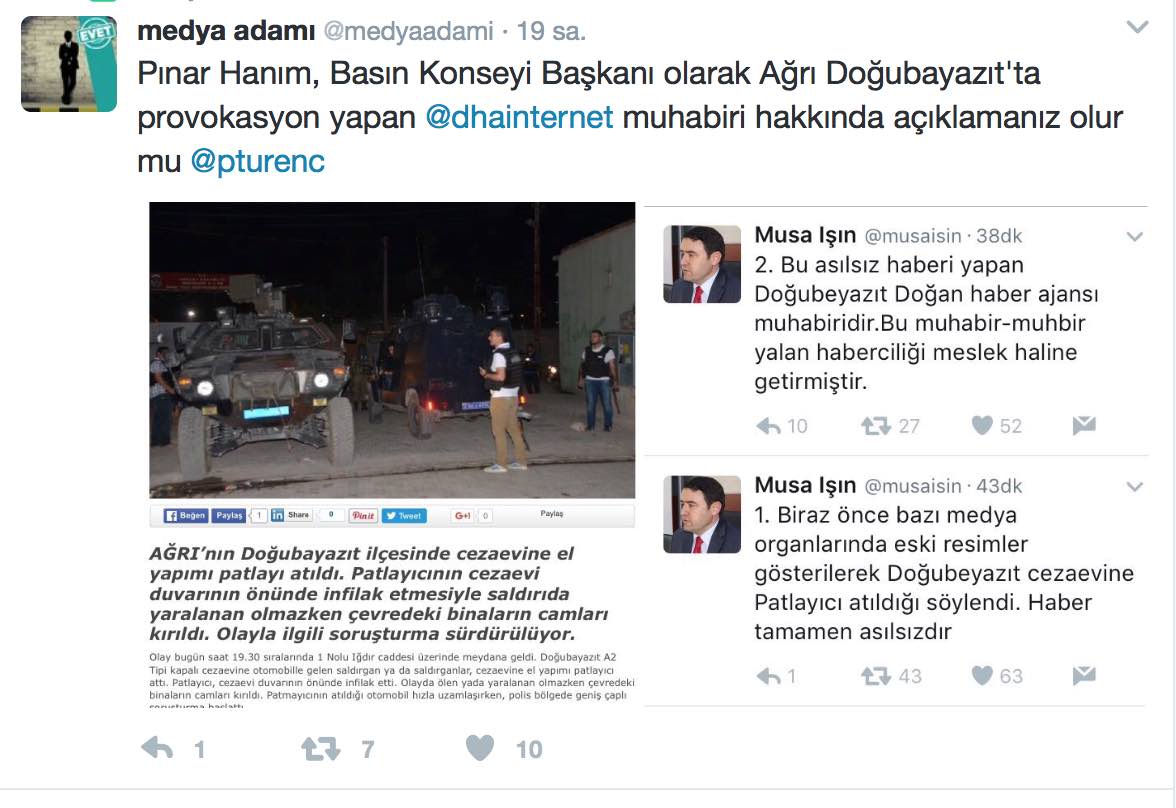
Task: Reply to Musa Işın's 38dk tweet
Action: [768, 426]
